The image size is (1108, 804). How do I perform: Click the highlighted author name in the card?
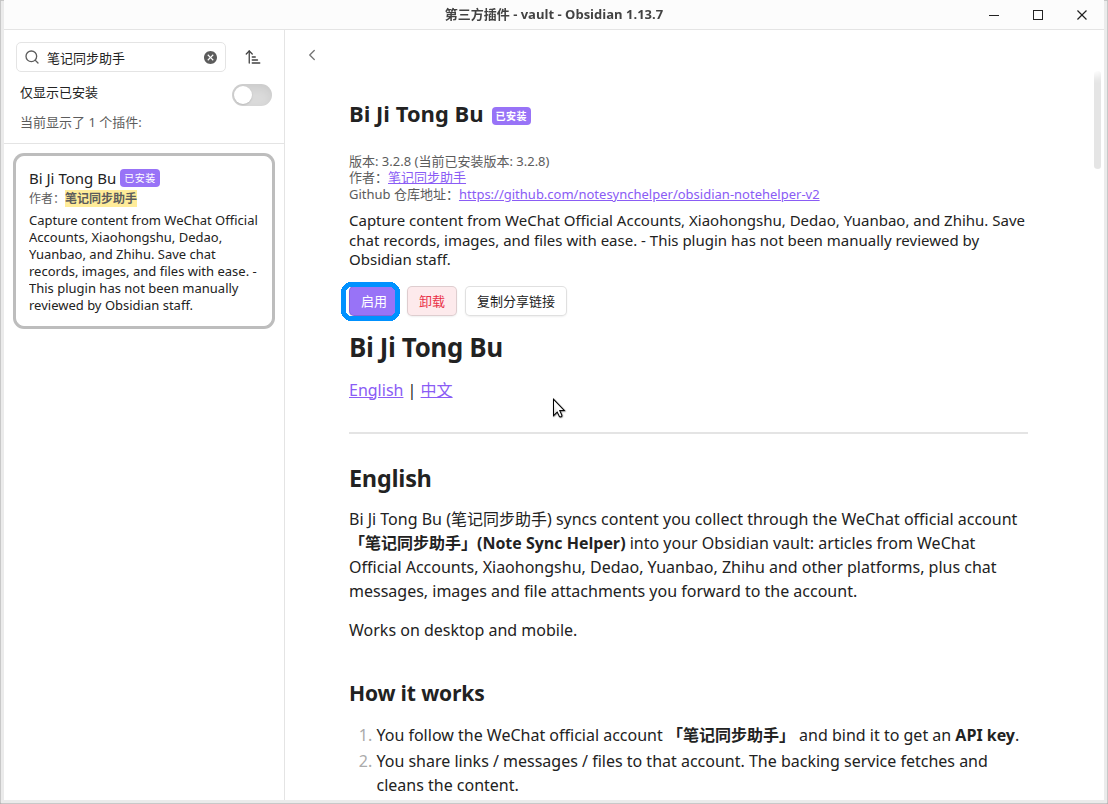pos(101,199)
